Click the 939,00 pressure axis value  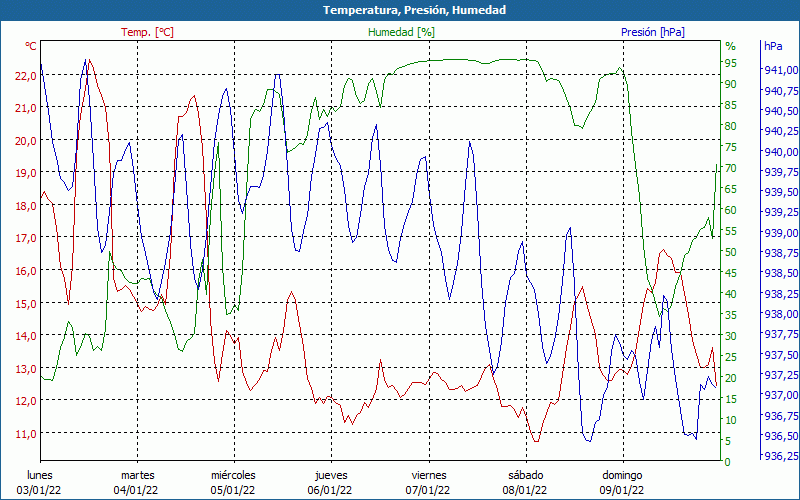pyautogui.click(x=781, y=233)
